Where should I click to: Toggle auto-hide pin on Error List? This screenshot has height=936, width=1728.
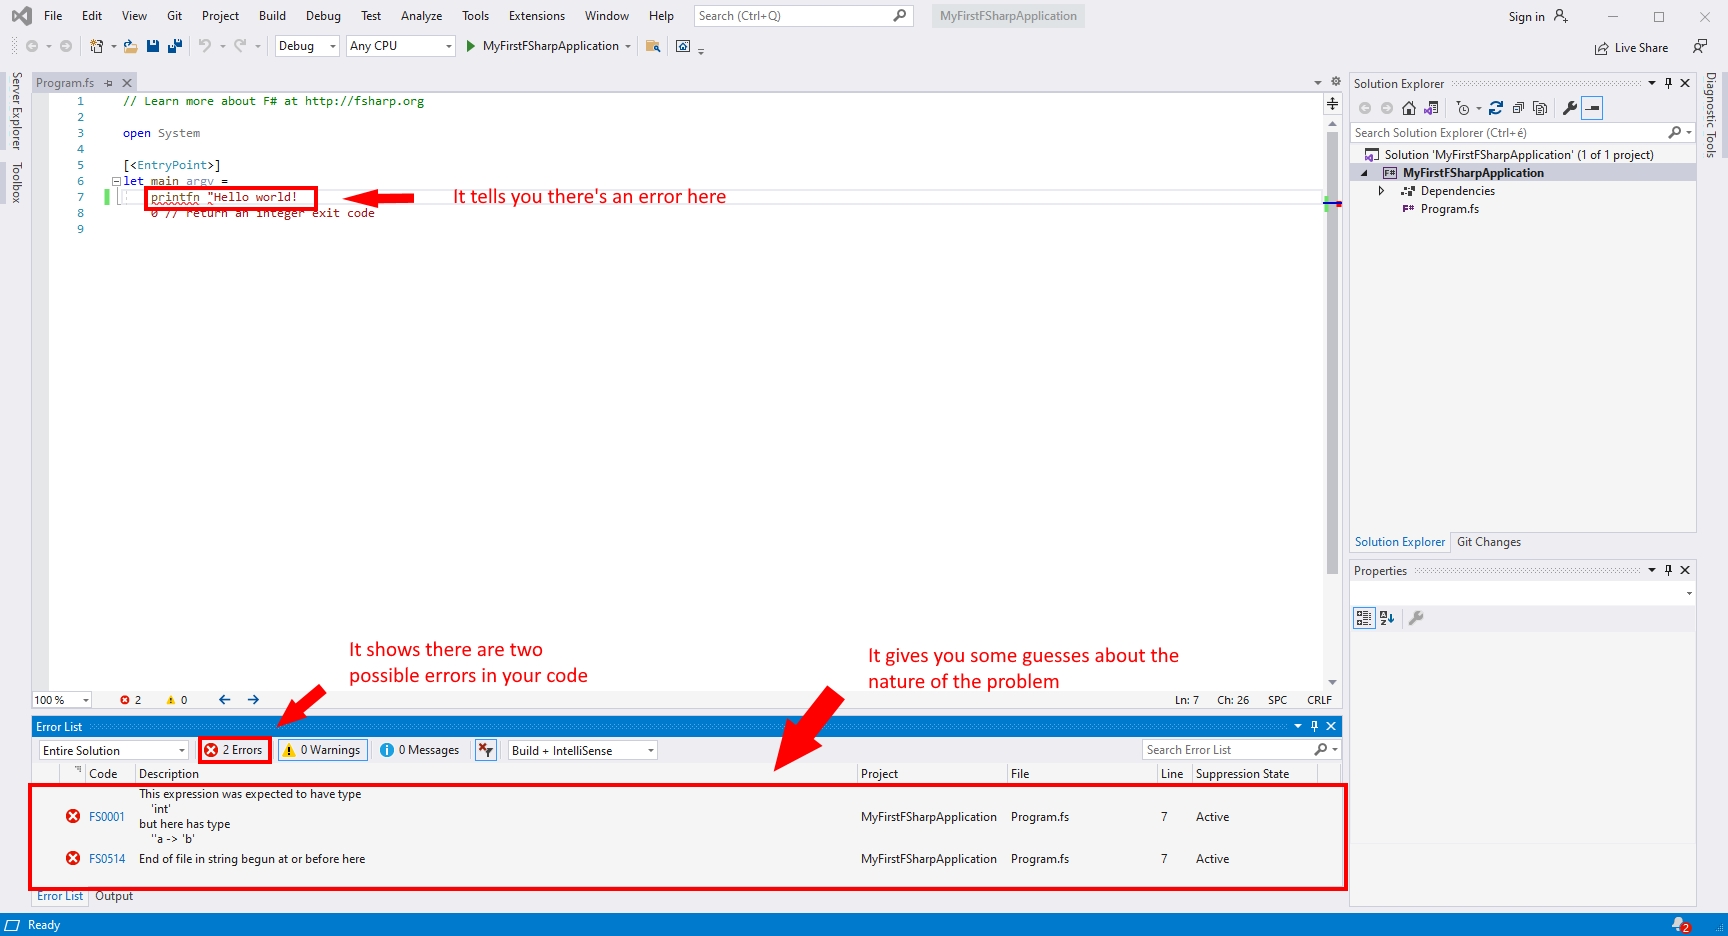coord(1314,726)
